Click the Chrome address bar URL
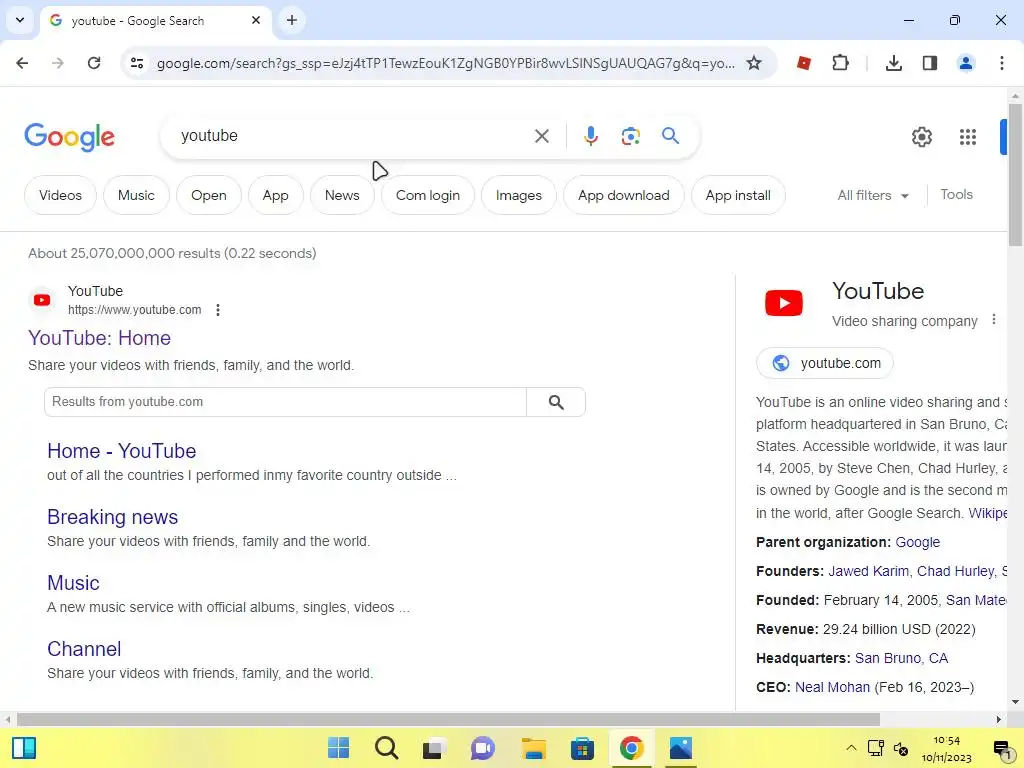1024x768 pixels. click(x=445, y=63)
